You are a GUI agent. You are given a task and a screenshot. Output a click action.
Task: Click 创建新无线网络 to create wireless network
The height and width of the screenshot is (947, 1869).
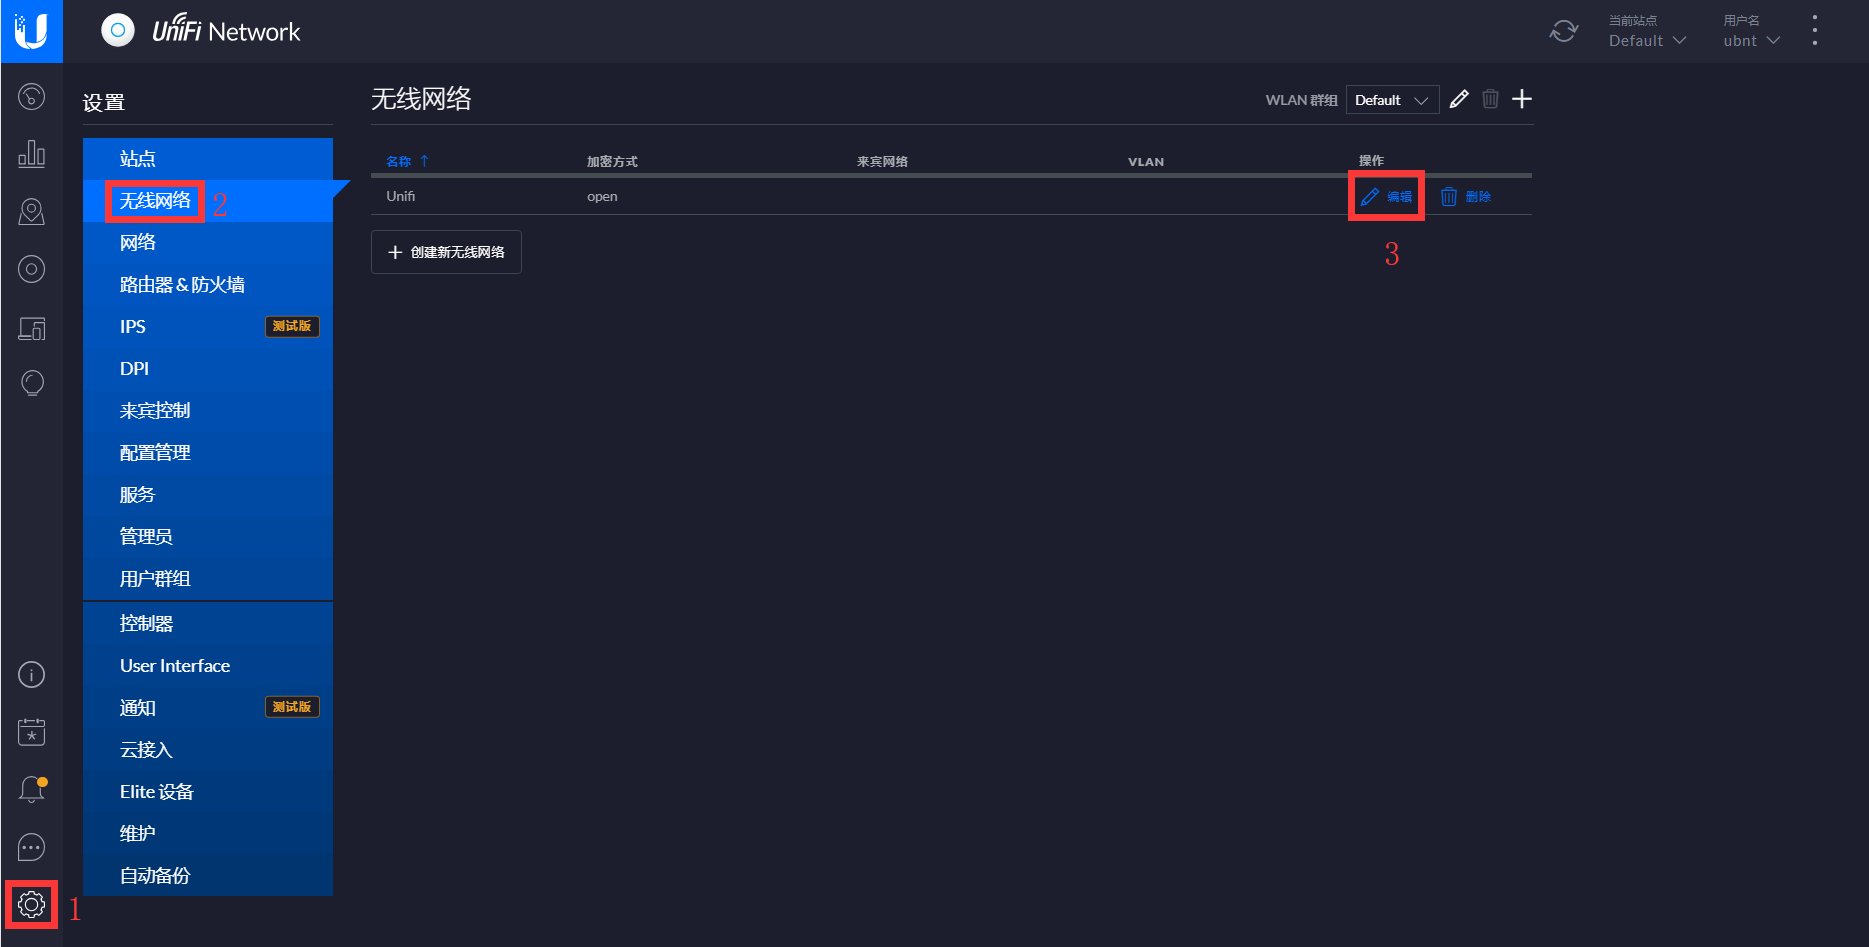tap(446, 252)
